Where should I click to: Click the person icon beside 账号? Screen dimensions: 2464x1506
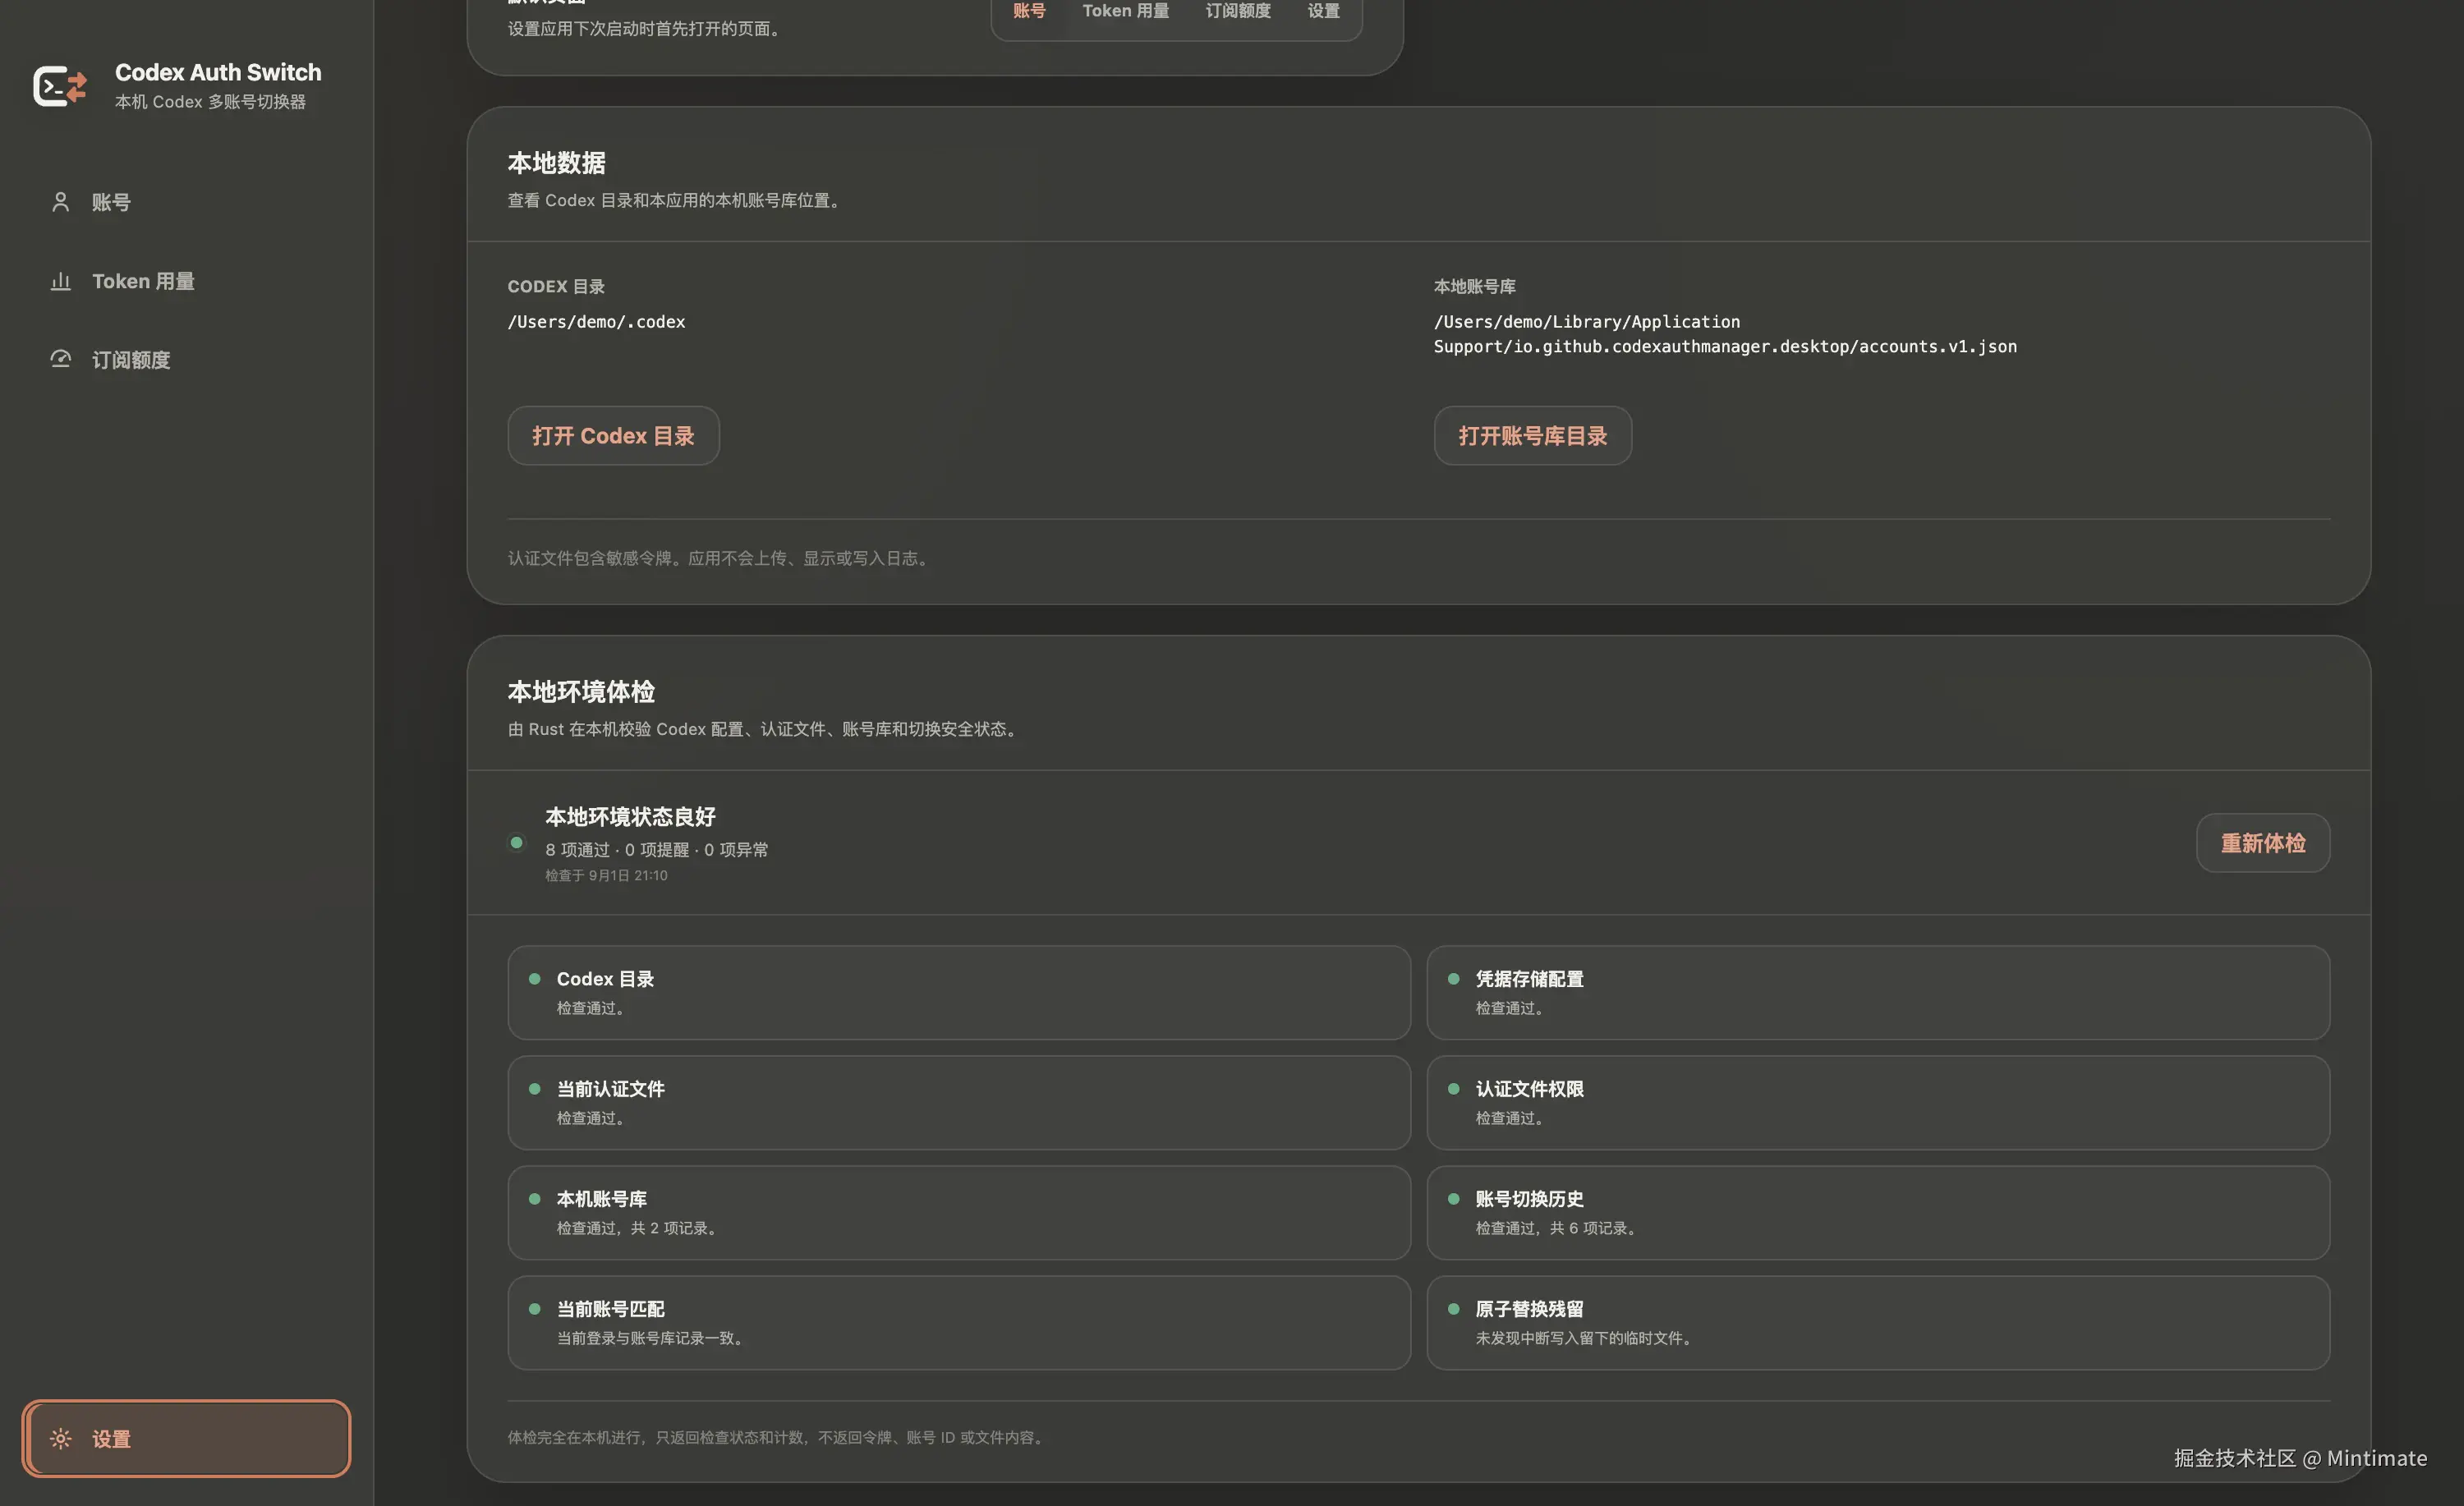60,202
